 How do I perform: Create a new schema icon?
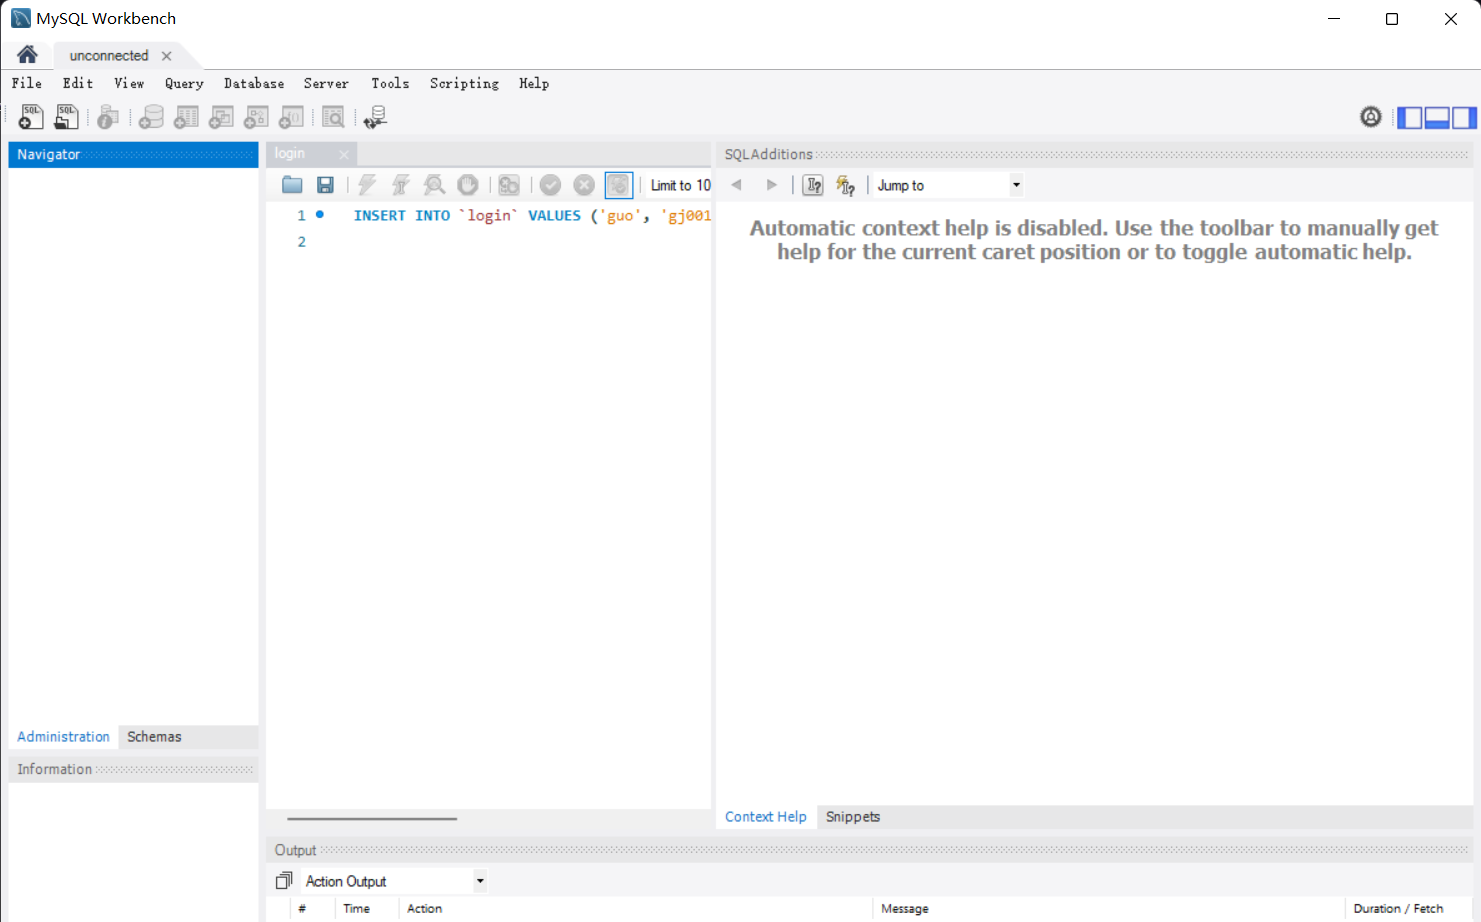[x=151, y=117]
